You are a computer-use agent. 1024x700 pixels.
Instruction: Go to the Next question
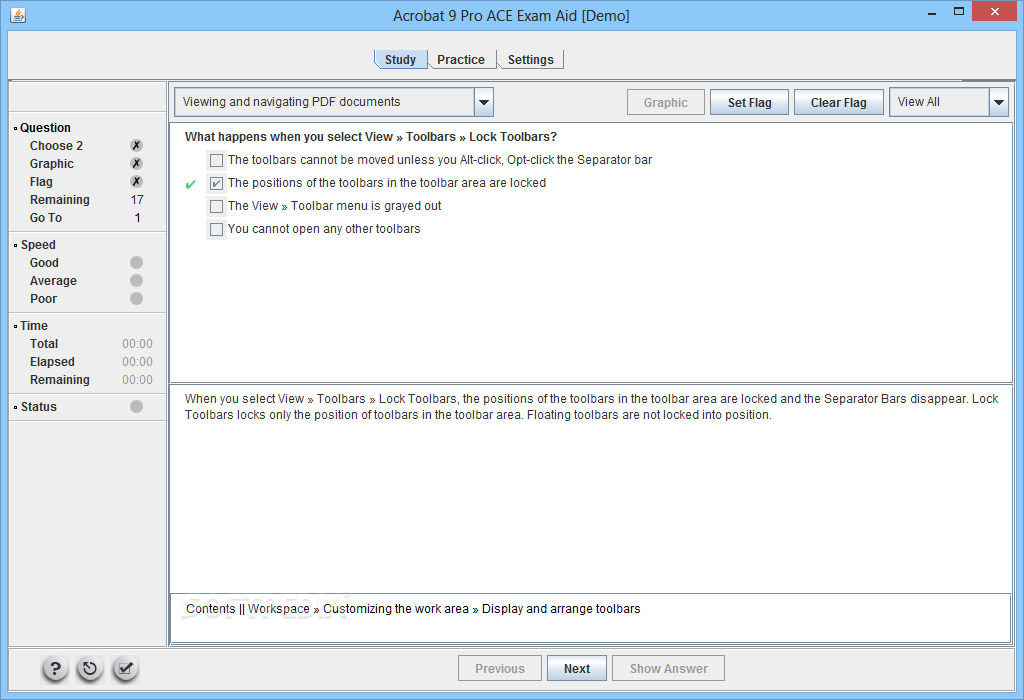pyautogui.click(x=577, y=669)
